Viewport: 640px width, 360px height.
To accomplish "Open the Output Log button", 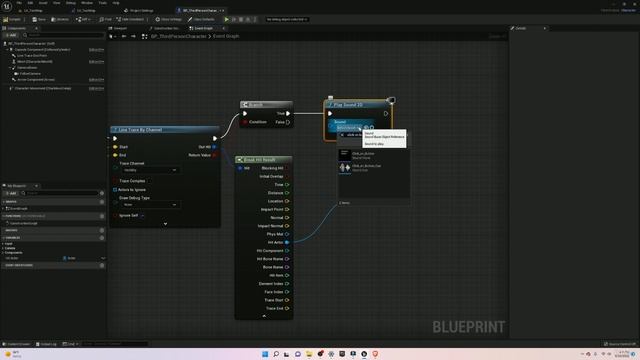I will [x=46, y=344].
